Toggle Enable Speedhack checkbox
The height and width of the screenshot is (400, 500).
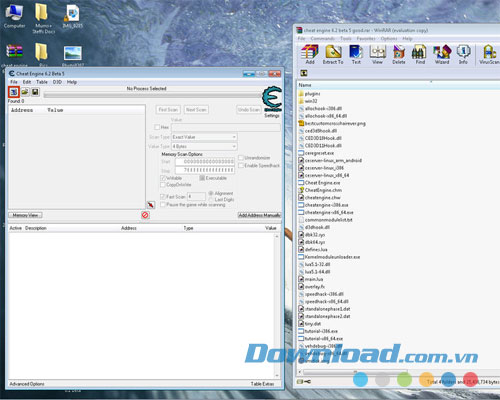(x=241, y=166)
